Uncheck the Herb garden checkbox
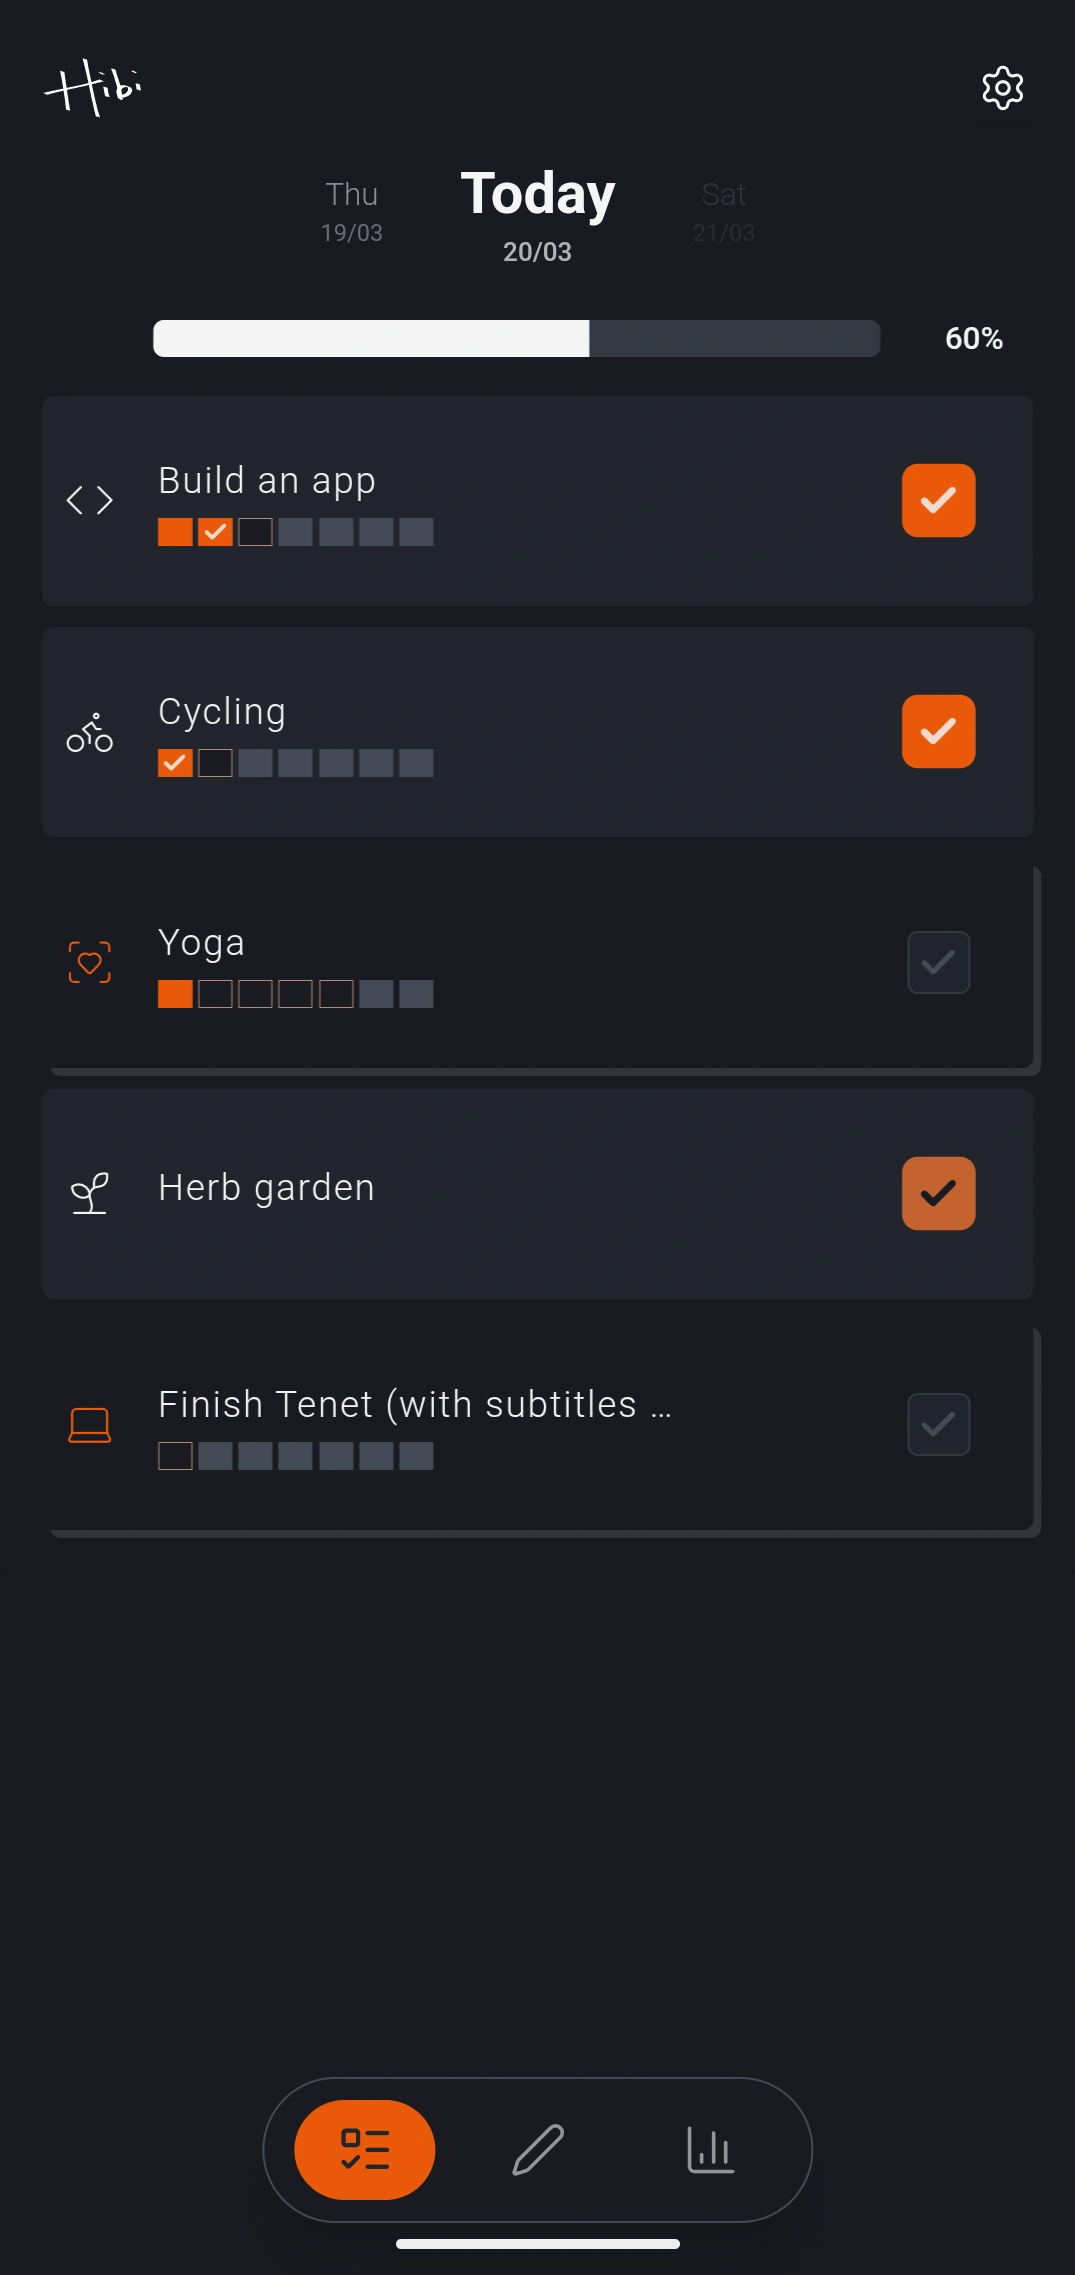Screen dimensions: 1075x2275 (x=938, y=1193)
